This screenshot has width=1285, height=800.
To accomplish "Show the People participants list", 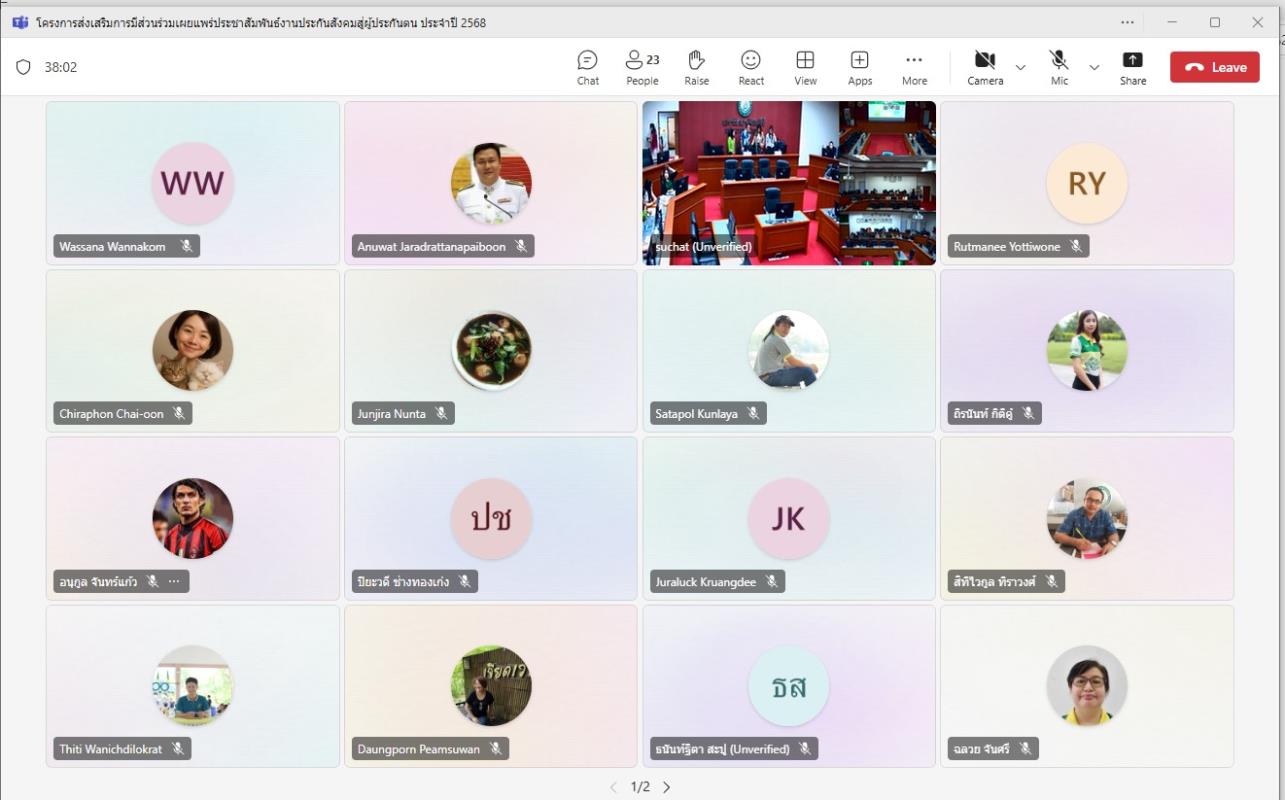I will [642, 67].
